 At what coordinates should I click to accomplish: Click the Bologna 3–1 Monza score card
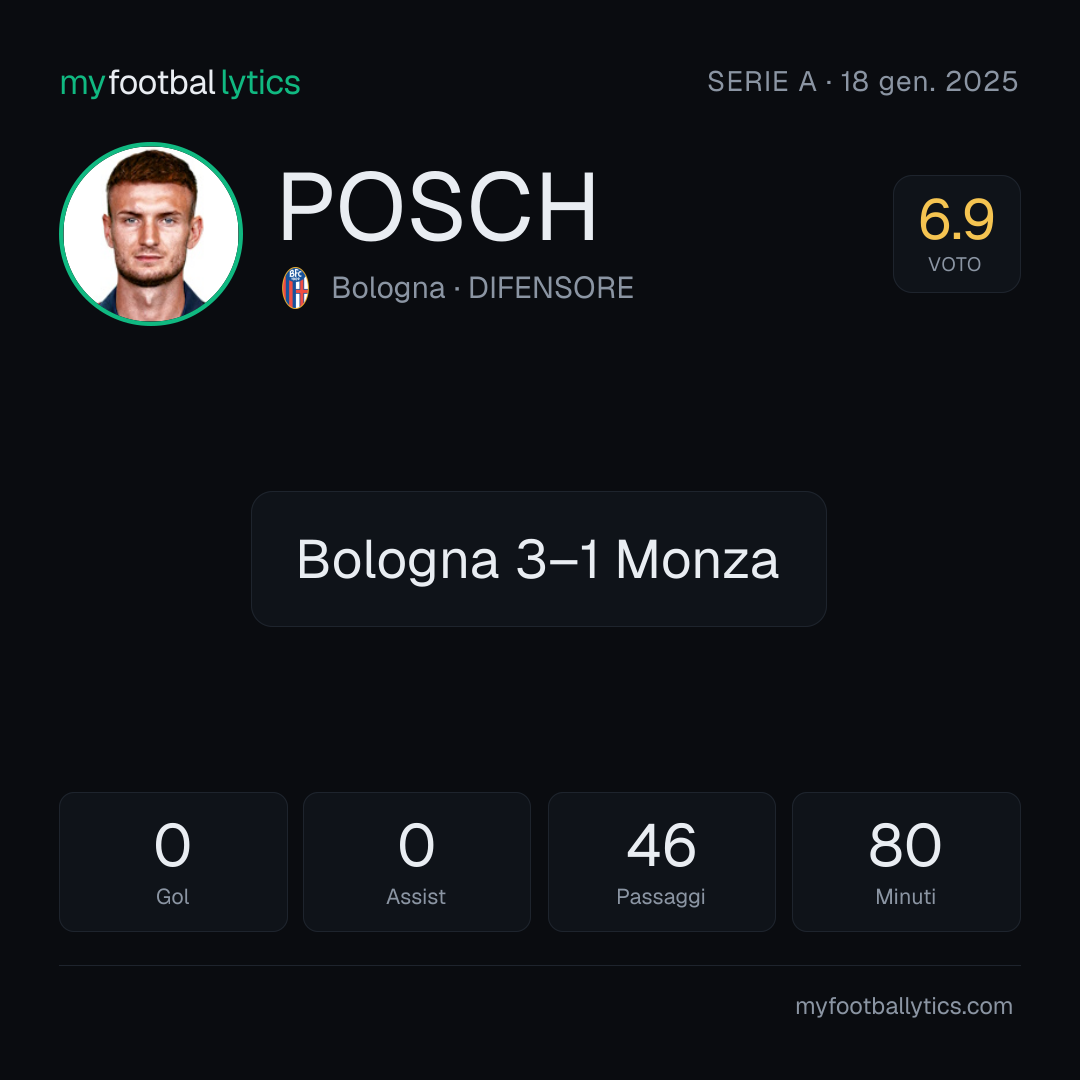[539, 559]
